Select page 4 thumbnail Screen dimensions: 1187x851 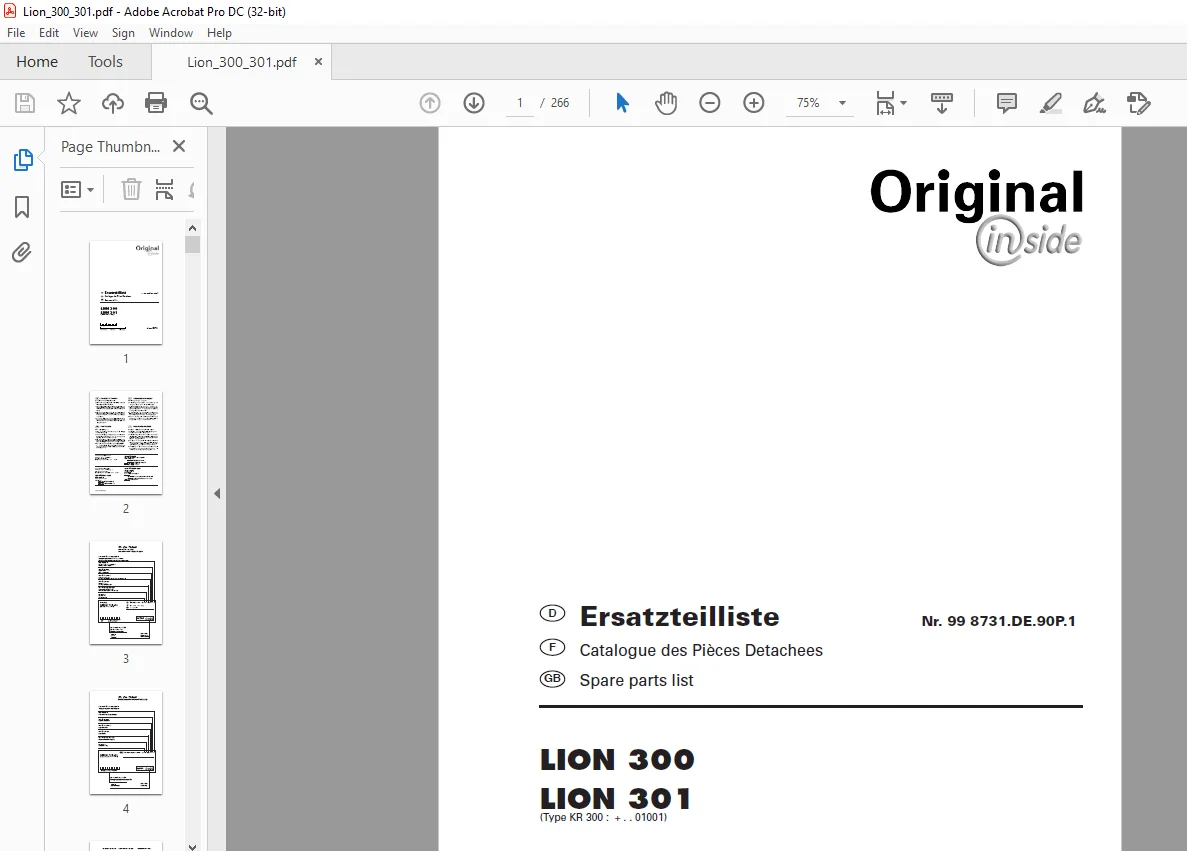126,743
